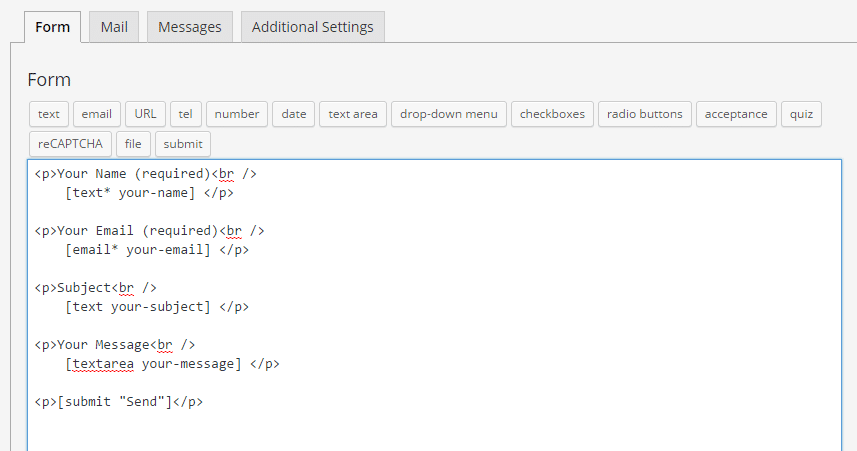Viewport: 857px width, 451px height.
Task: Insert a reCAPTCHA tag
Action: (70, 144)
